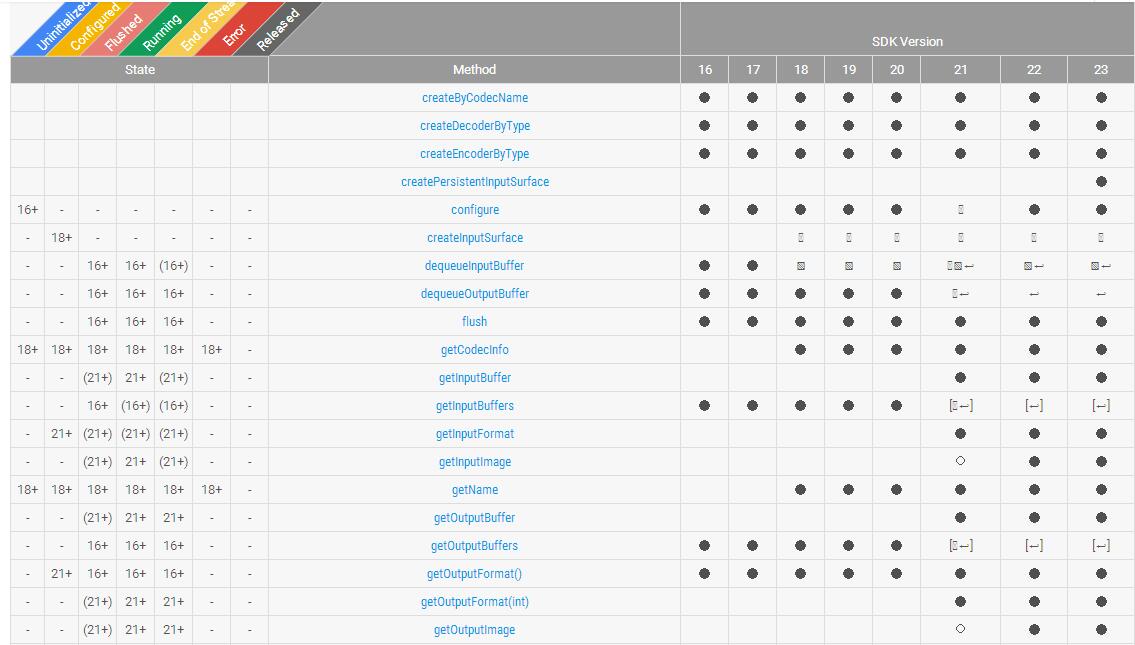The image size is (1135, 645).
Task: Click the 21+ cell in getInputBuffer row
Action: 135,378
